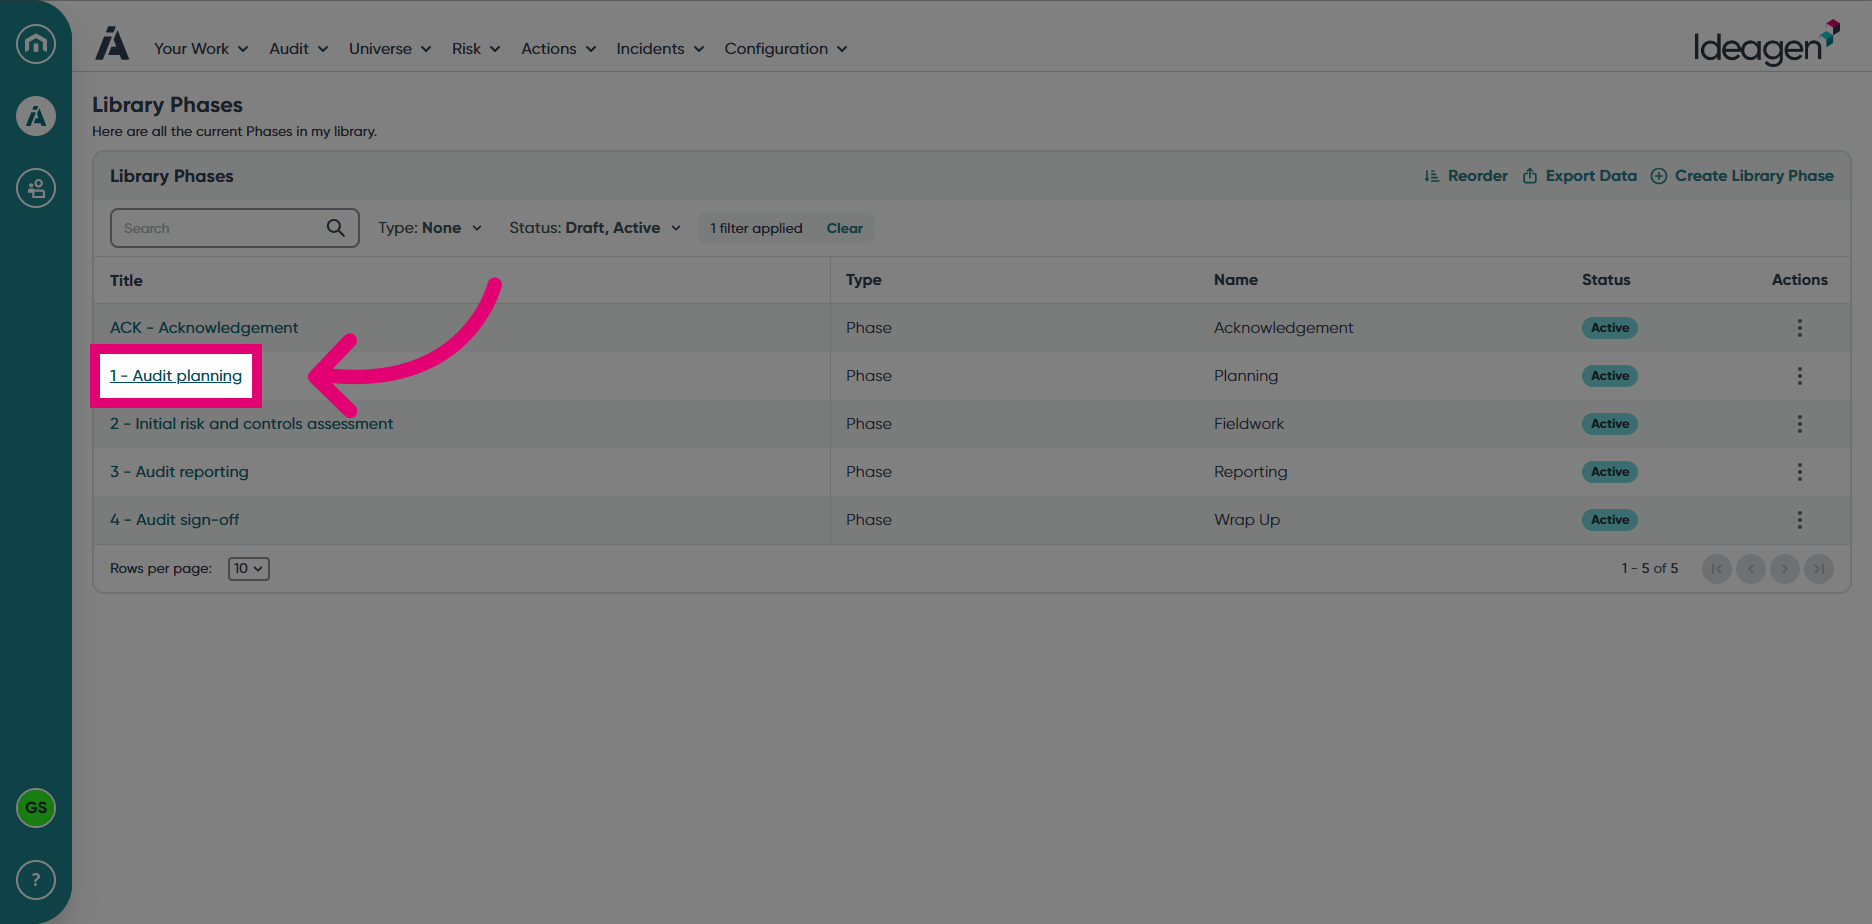Click the Reorder button
This screenshot has height=924, width=1872.
click(1466, 176)
